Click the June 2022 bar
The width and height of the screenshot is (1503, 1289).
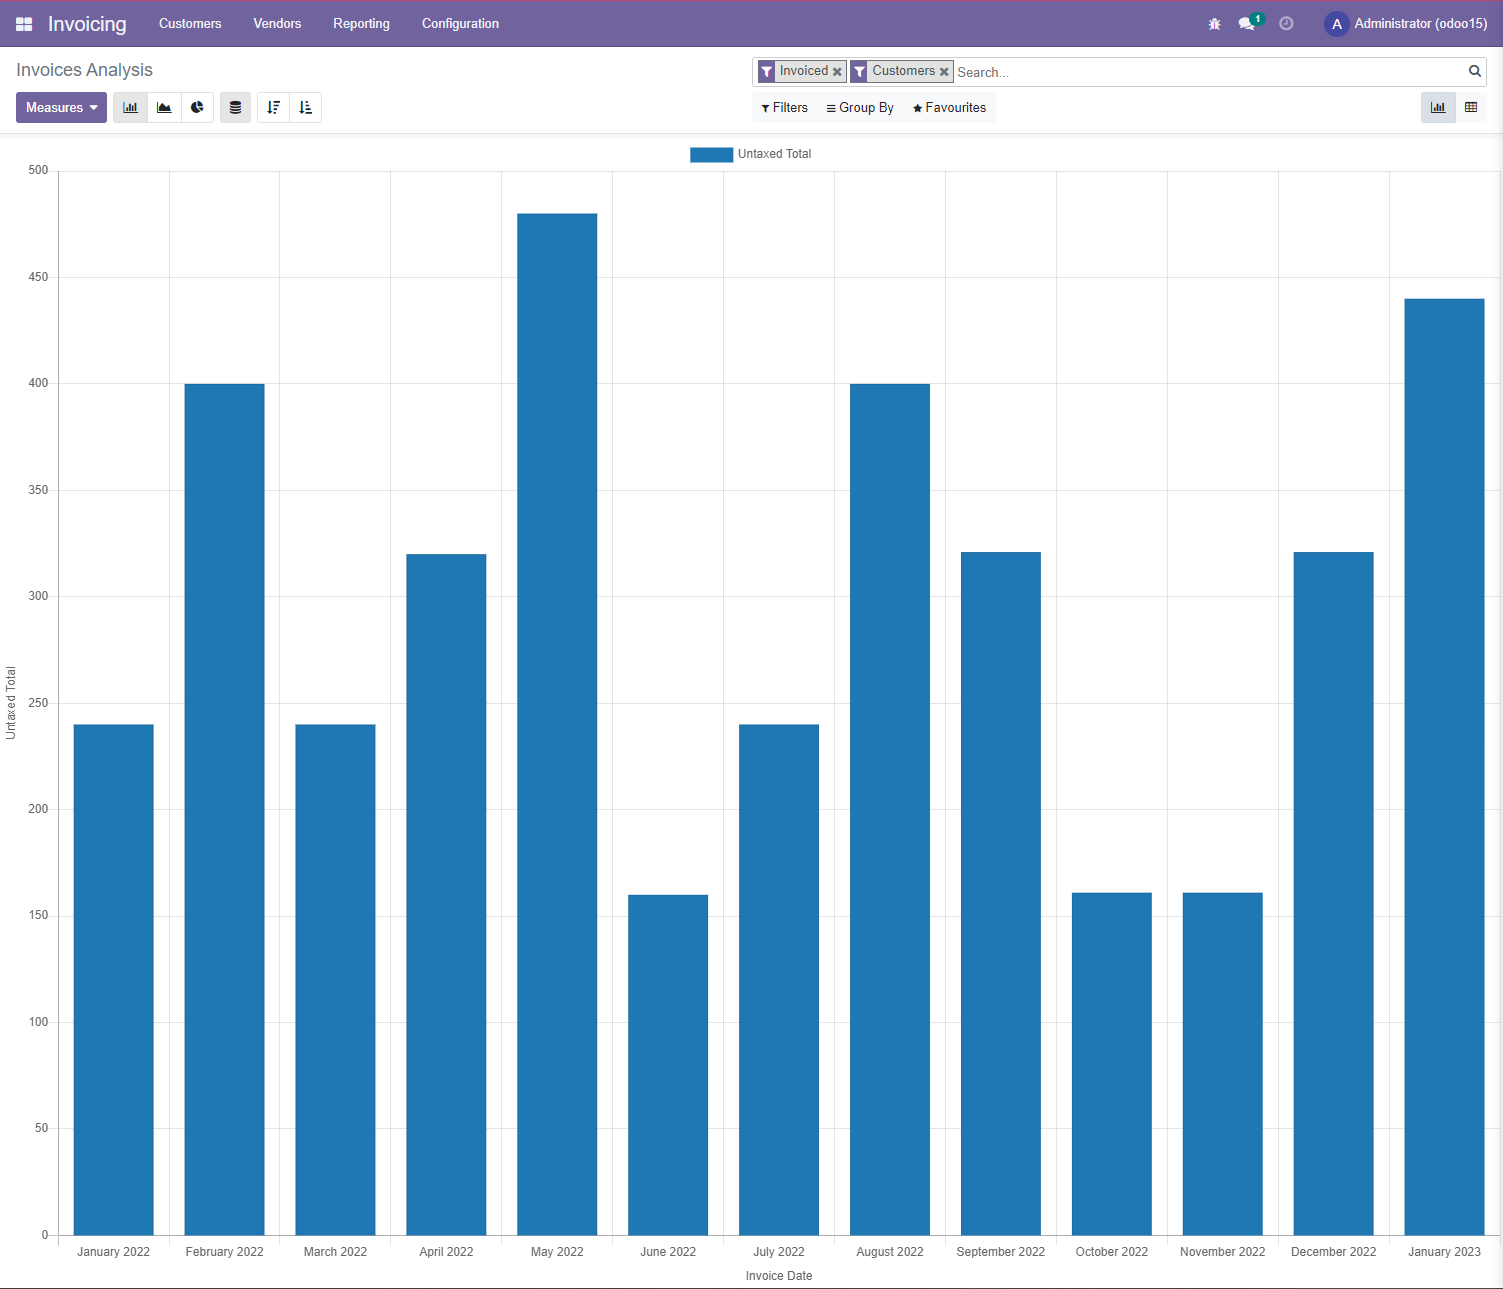coord(668,1065)
